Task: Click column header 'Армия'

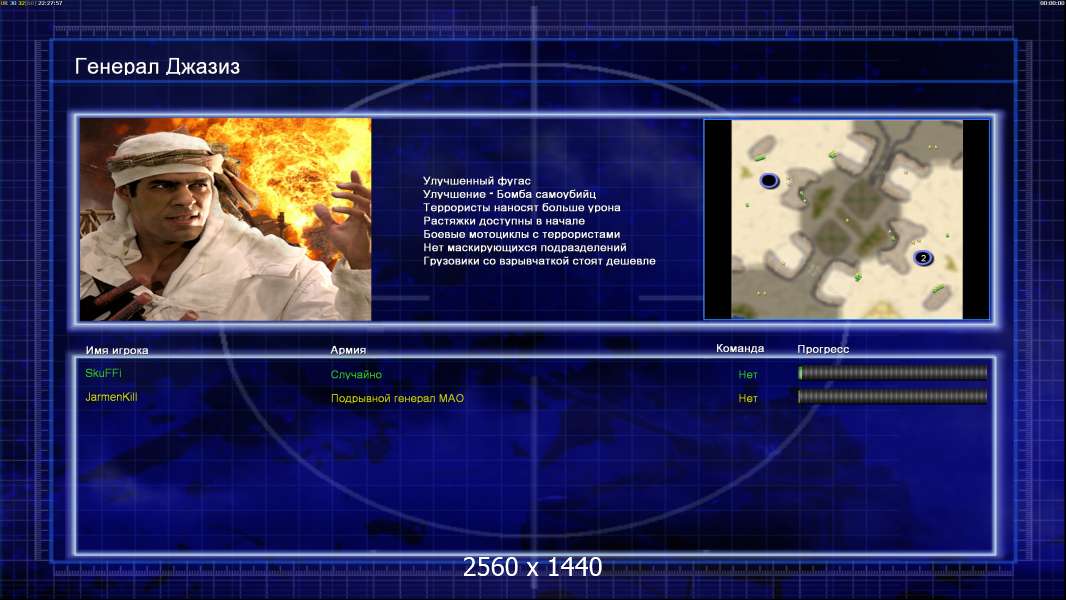Action: [348, 350]
